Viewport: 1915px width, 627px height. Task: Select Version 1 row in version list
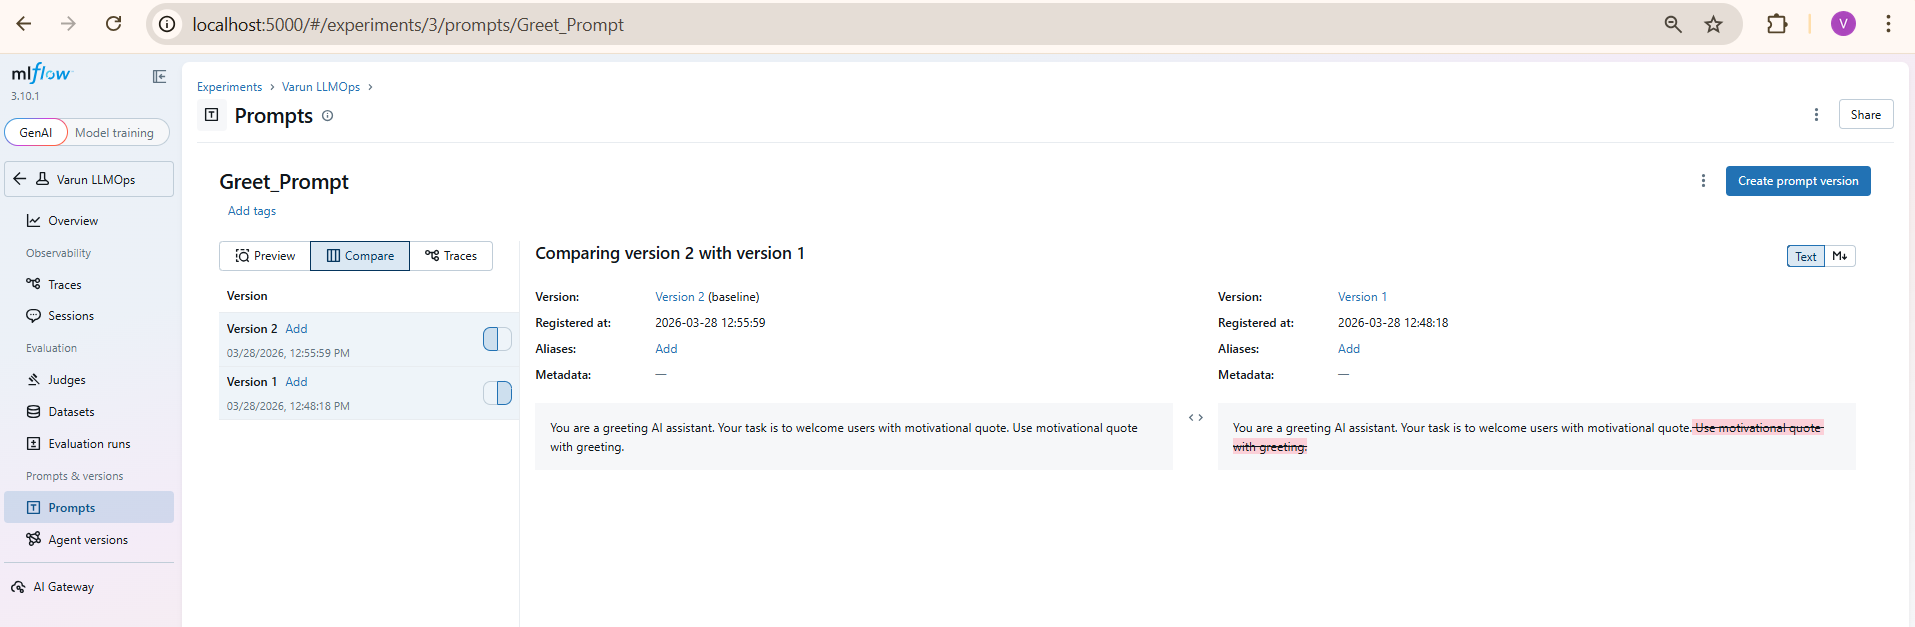(368, 393)
